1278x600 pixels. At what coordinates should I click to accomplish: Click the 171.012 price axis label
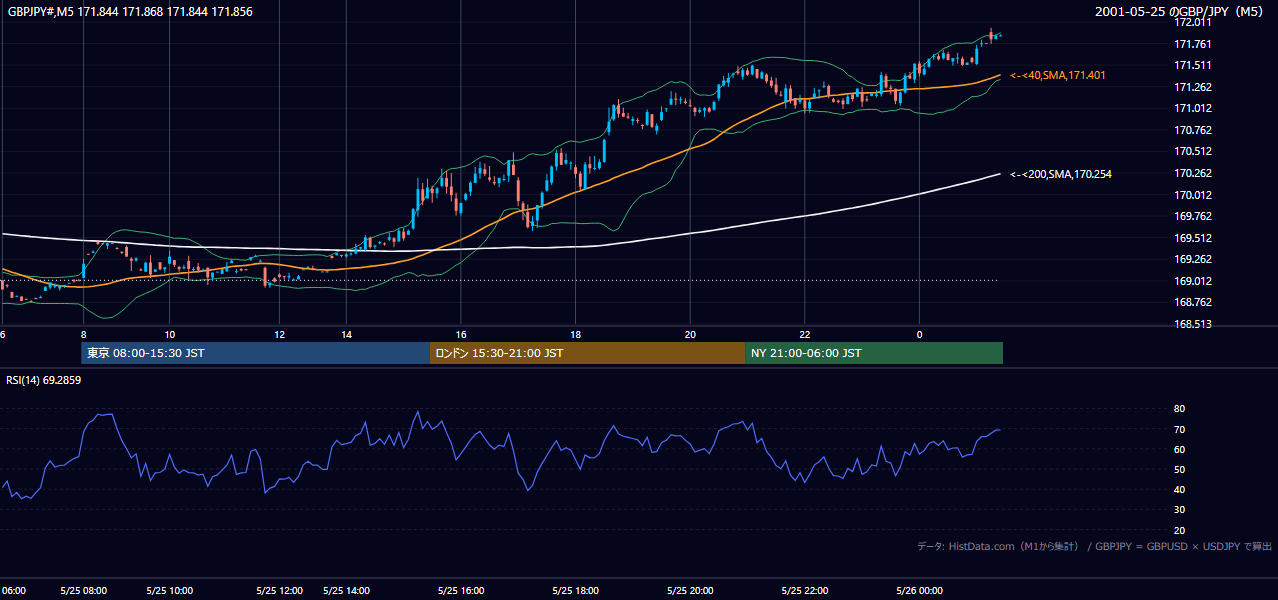click(x=1193, y=108)
